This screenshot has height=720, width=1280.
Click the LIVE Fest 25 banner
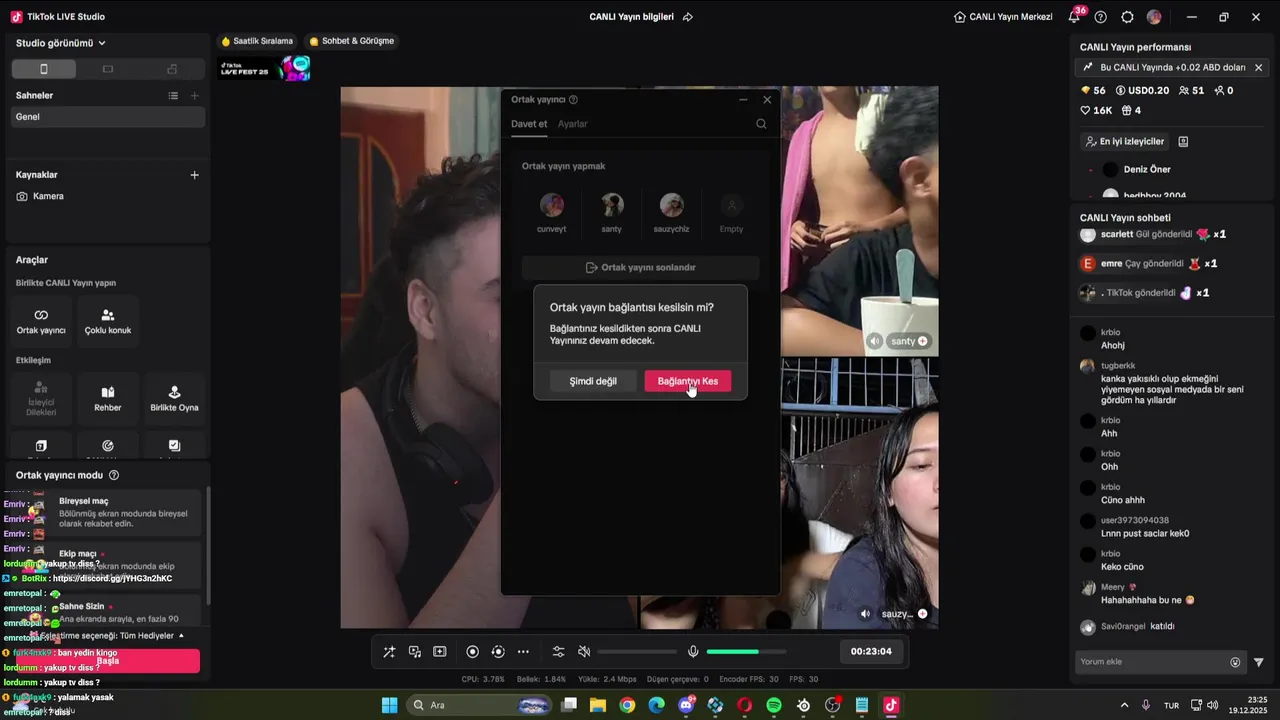(265, 68)
